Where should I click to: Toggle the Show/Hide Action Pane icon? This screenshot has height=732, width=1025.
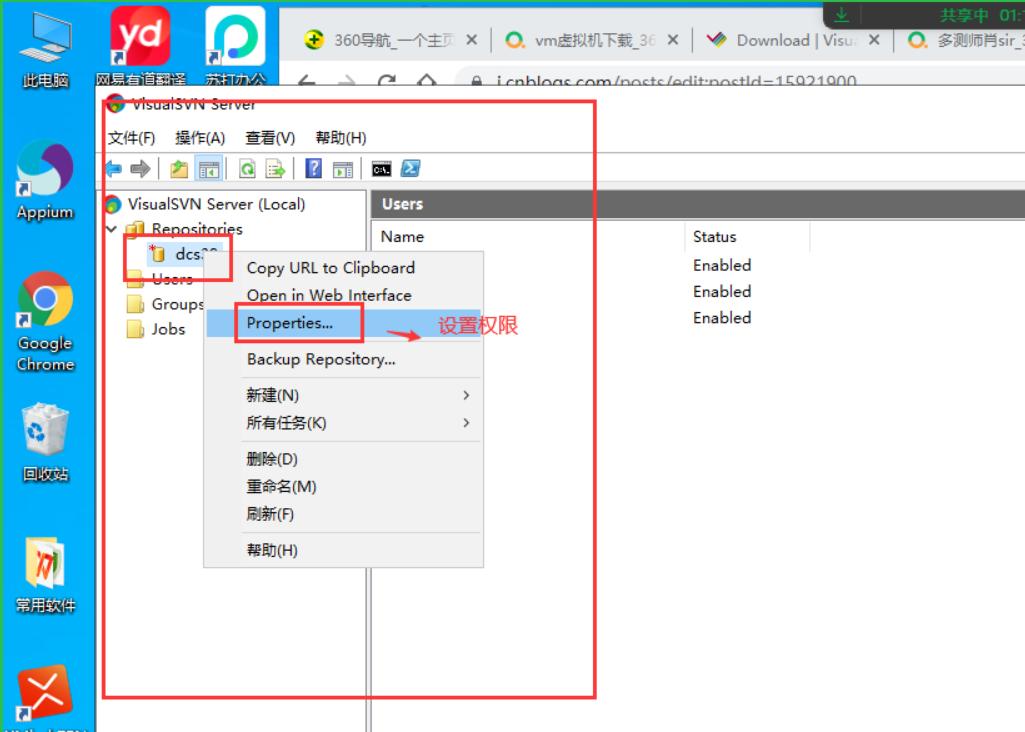click(x=343, y=169)
